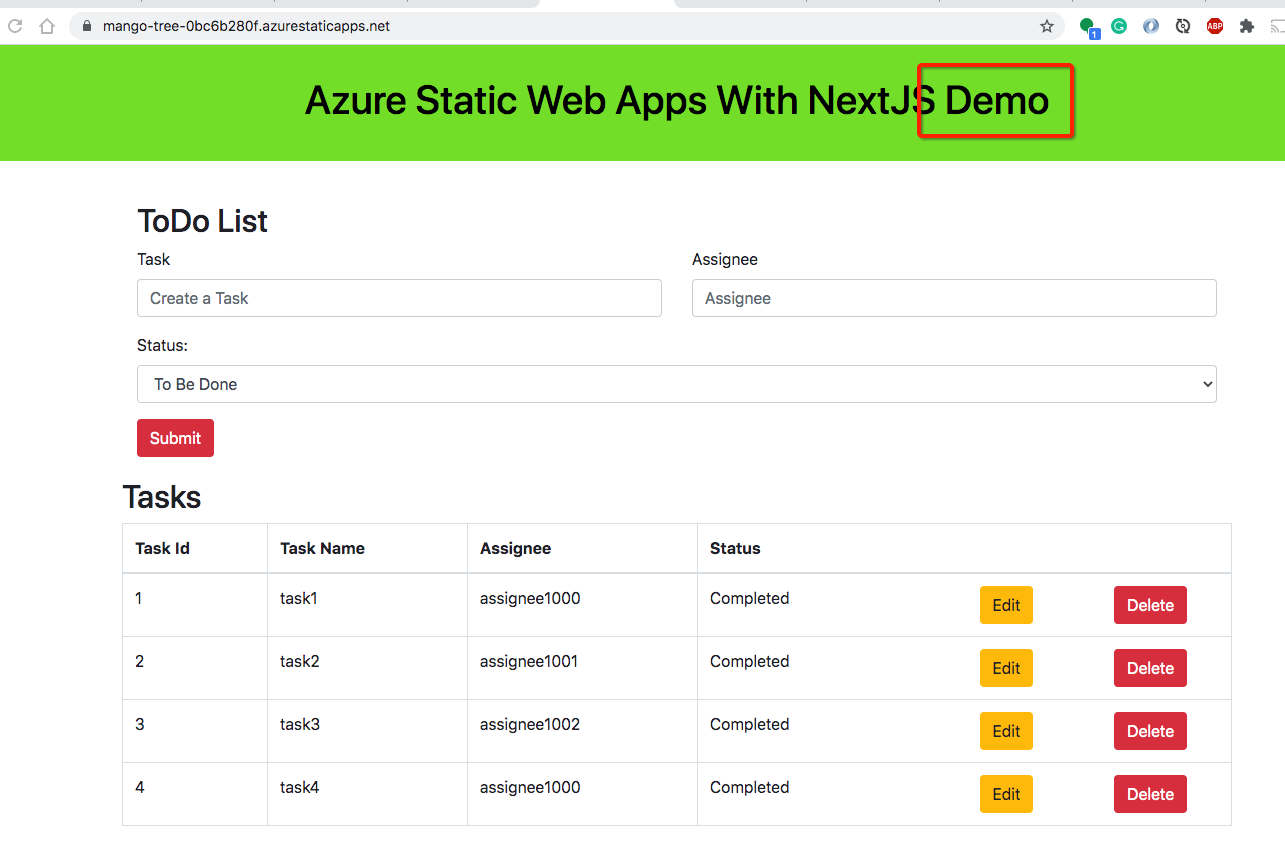1285x865 pixels.
Task: Edit task4 row
Action: click(x=1006, y=794)
